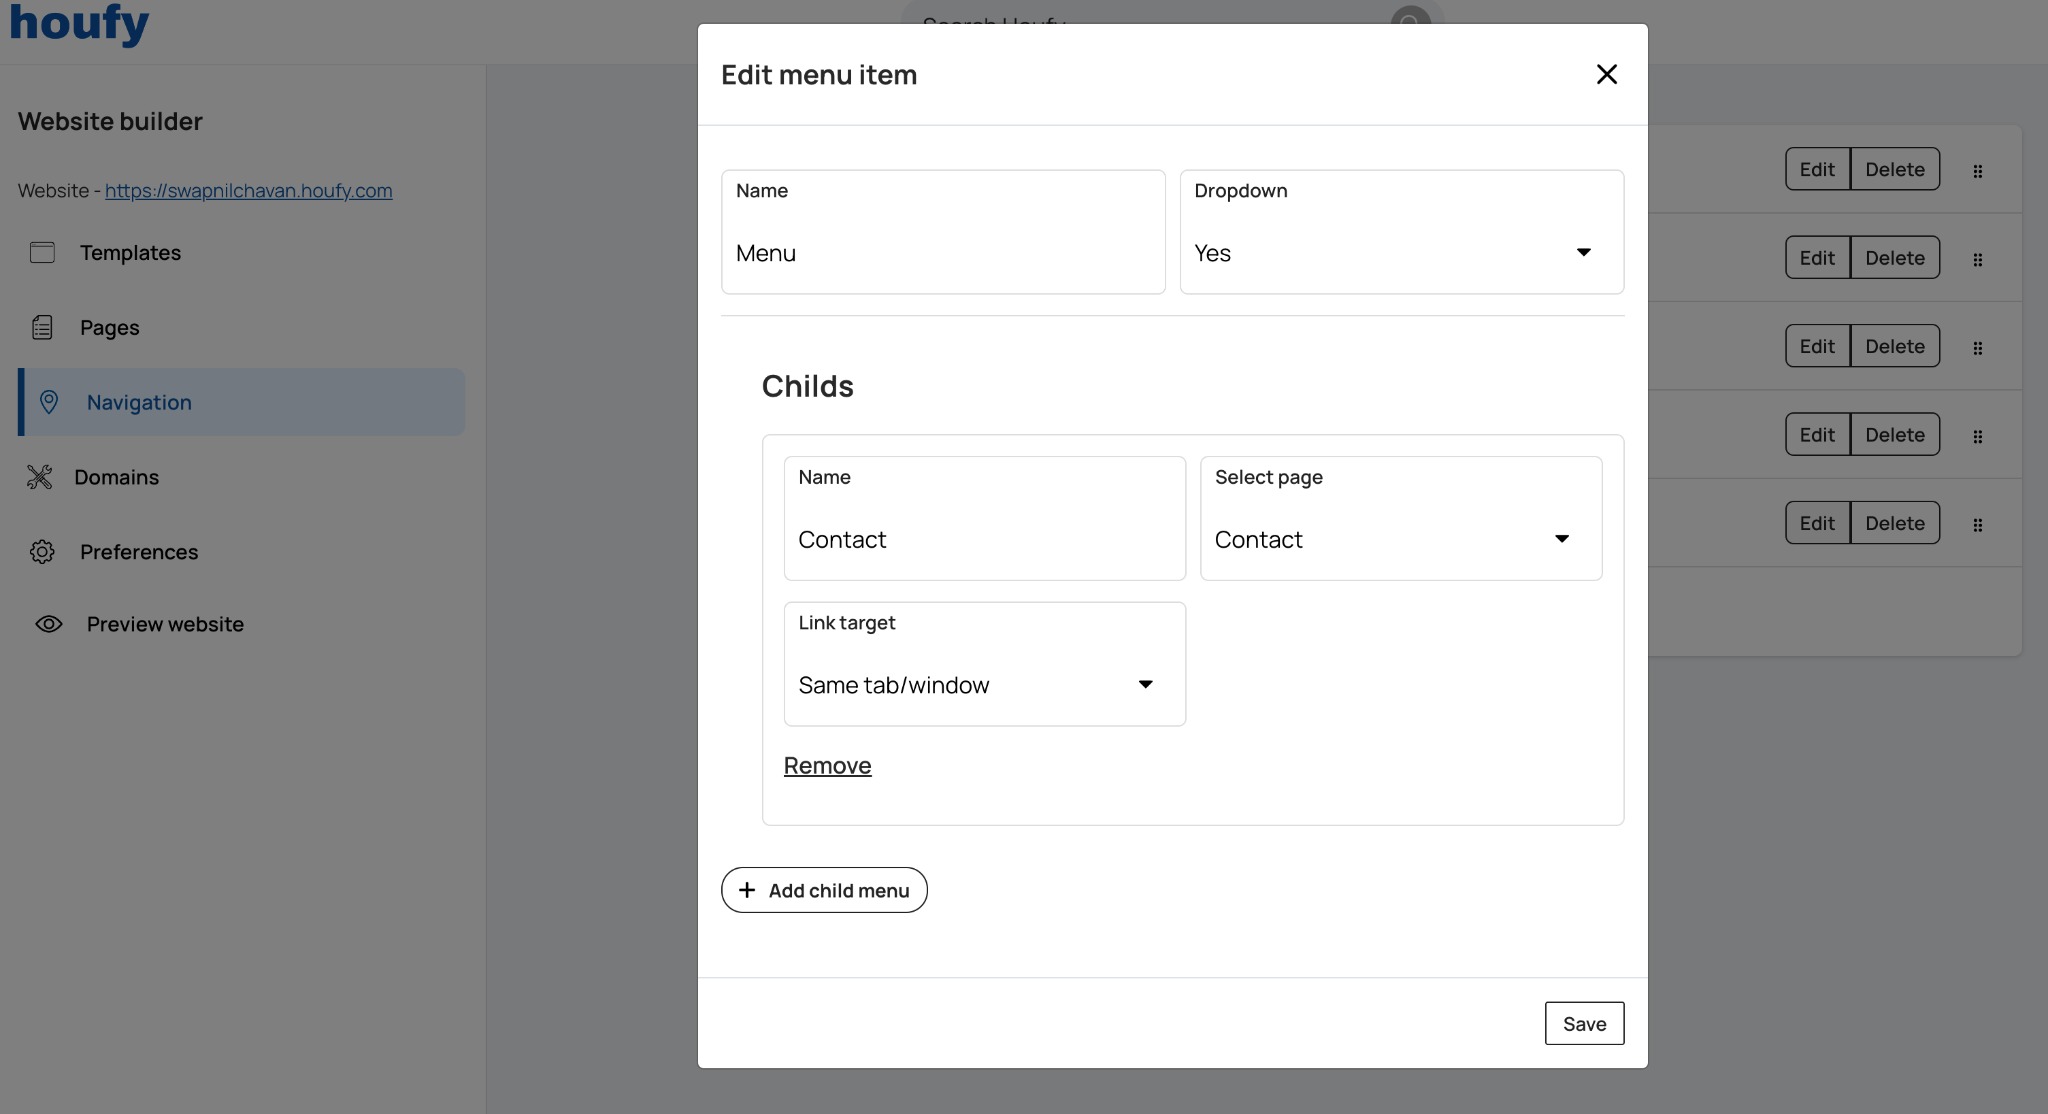2048x1114 pixels.
Task: Expand the Link target same tab dropdown
Action: (1143, 683)
